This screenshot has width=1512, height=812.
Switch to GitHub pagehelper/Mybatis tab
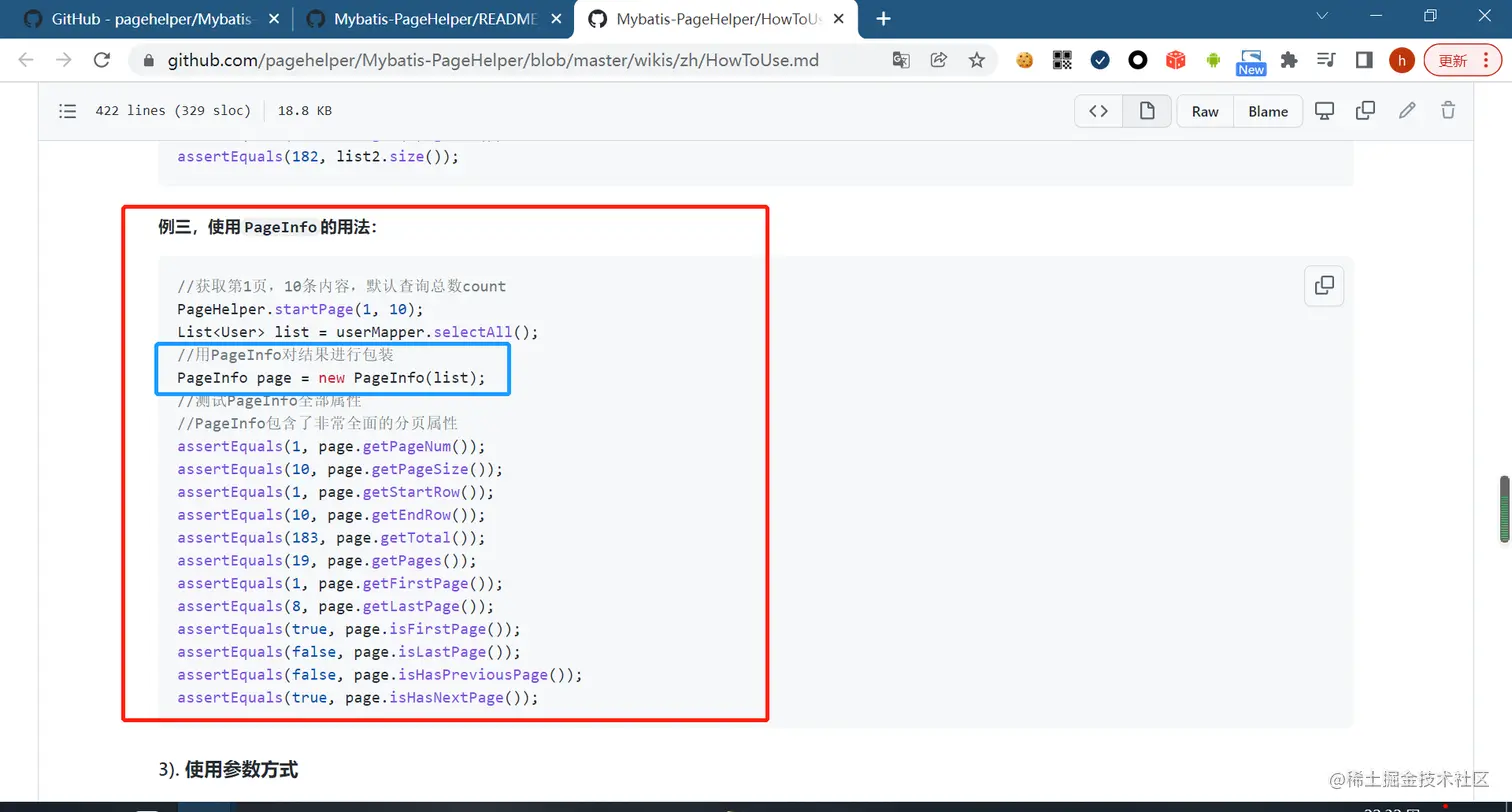tap(150, 19)
